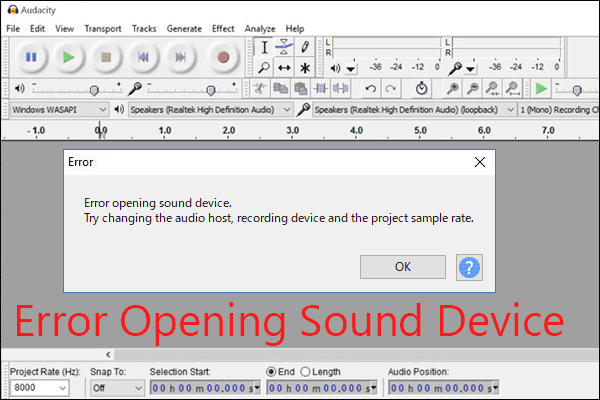Open Selection Start time format dropdown arrow
Screen dimensions: 600x400
pyautogui.click(x=257, y=388)
